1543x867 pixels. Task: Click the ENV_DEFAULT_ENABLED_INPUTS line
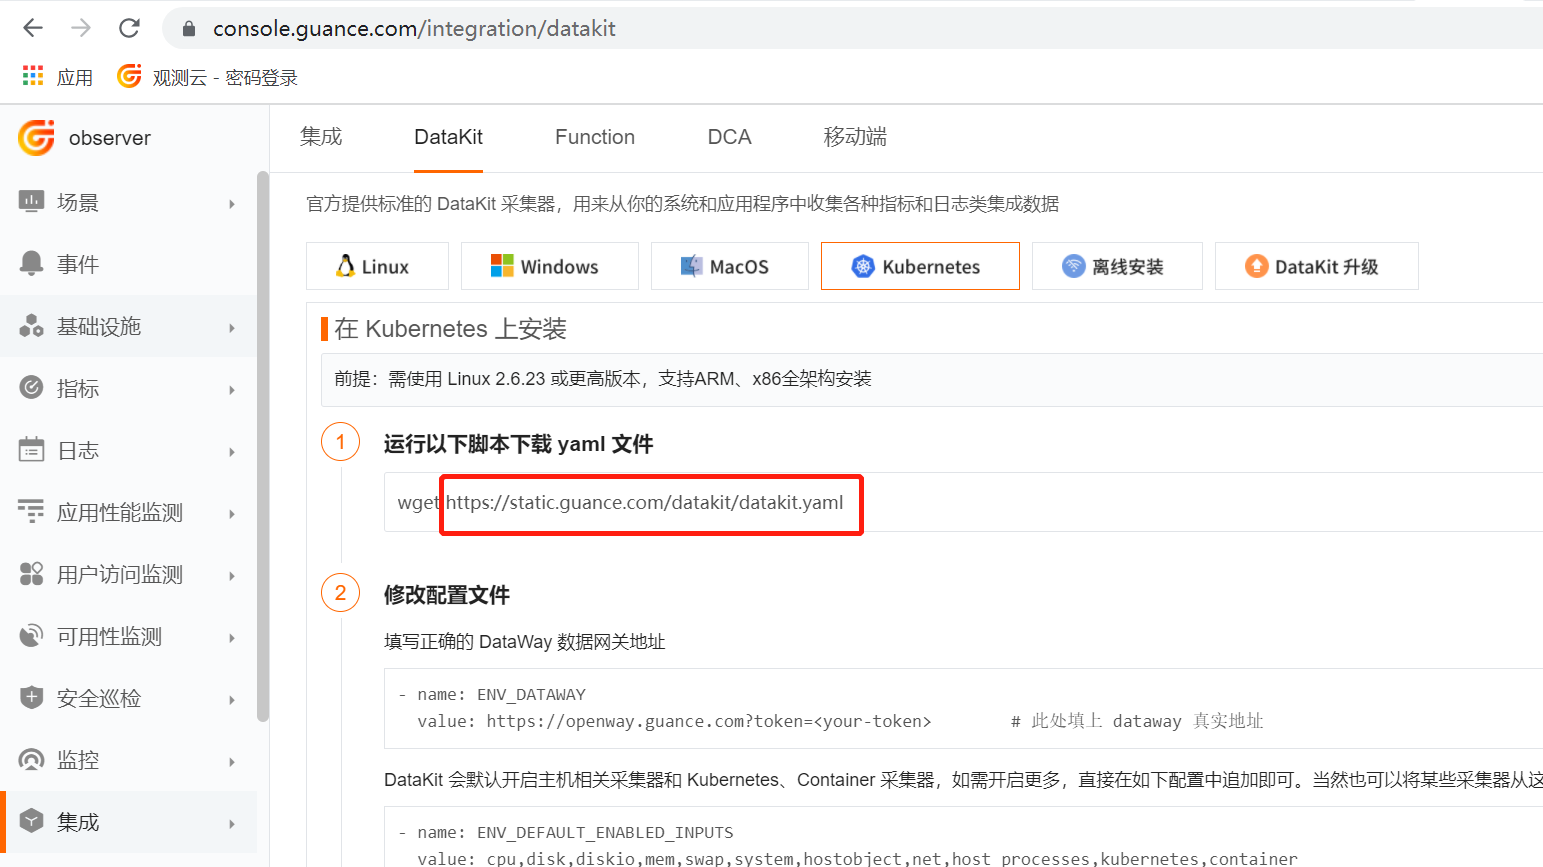(x=566, y=832)
